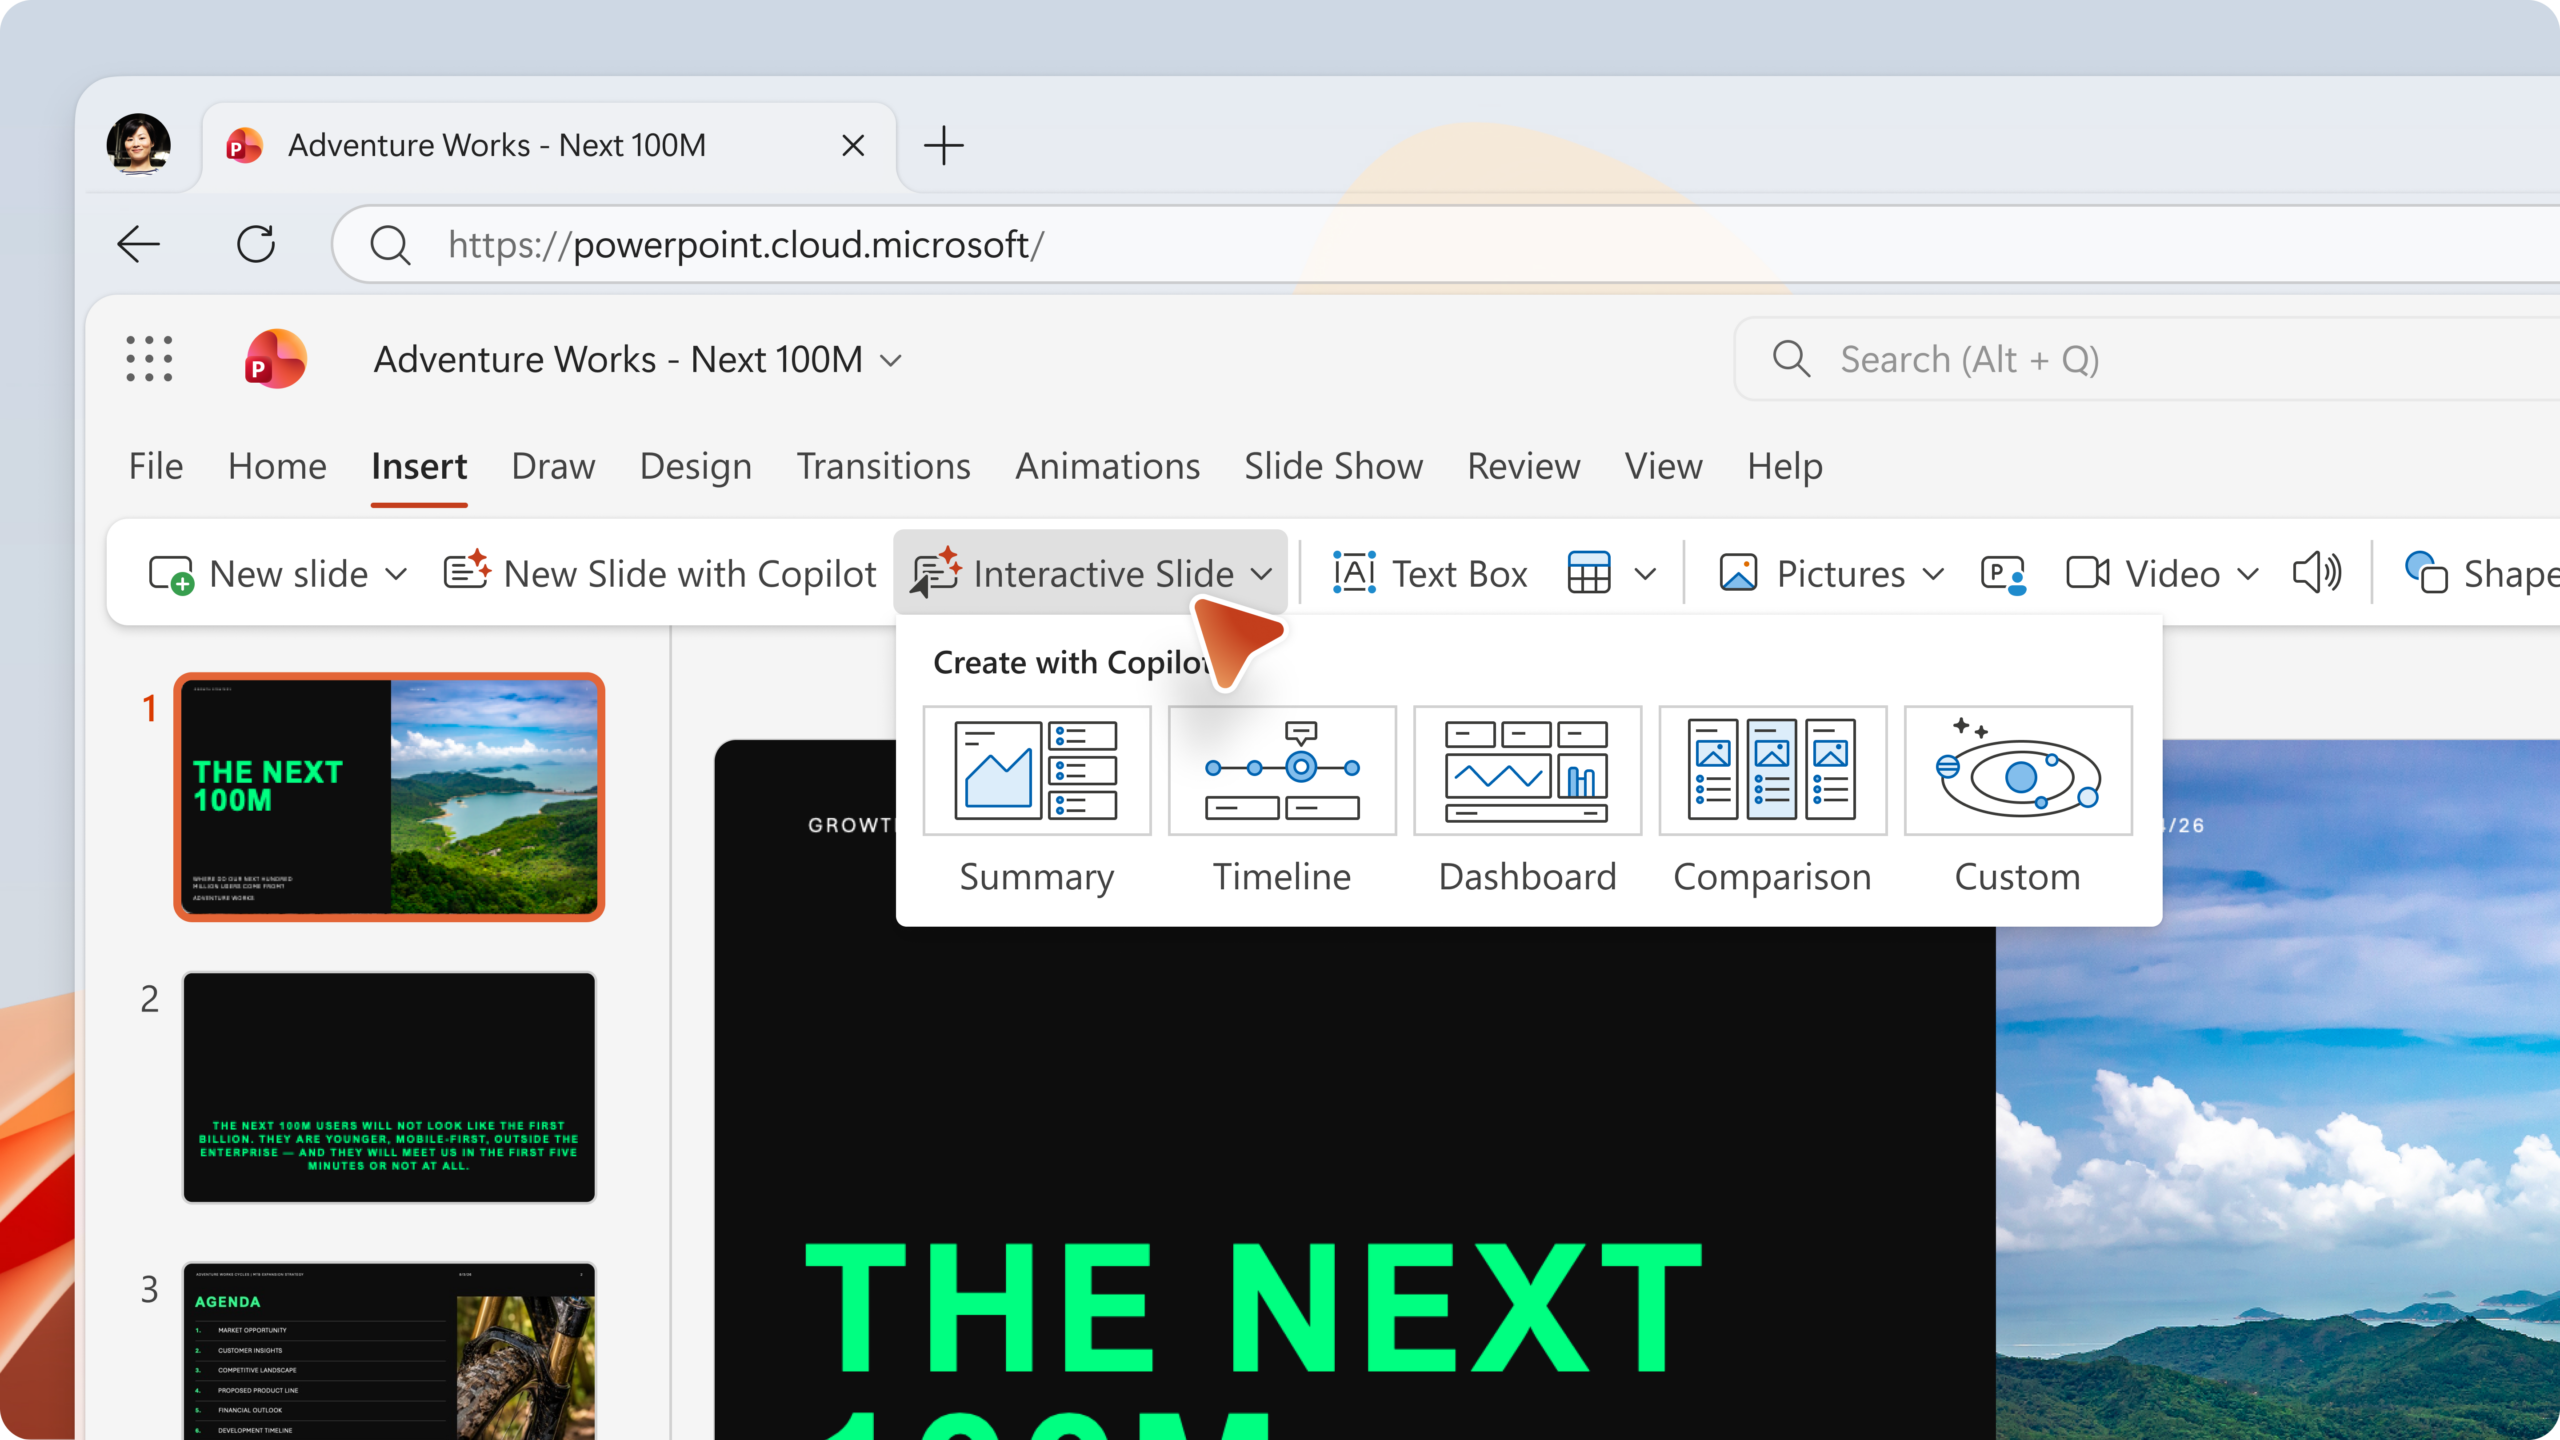Image resolution: width=2560 pixels, height=1440 pixels.
Task: Expand the Interactive Slide dropdown chevron
Action: click(1261, 574)
